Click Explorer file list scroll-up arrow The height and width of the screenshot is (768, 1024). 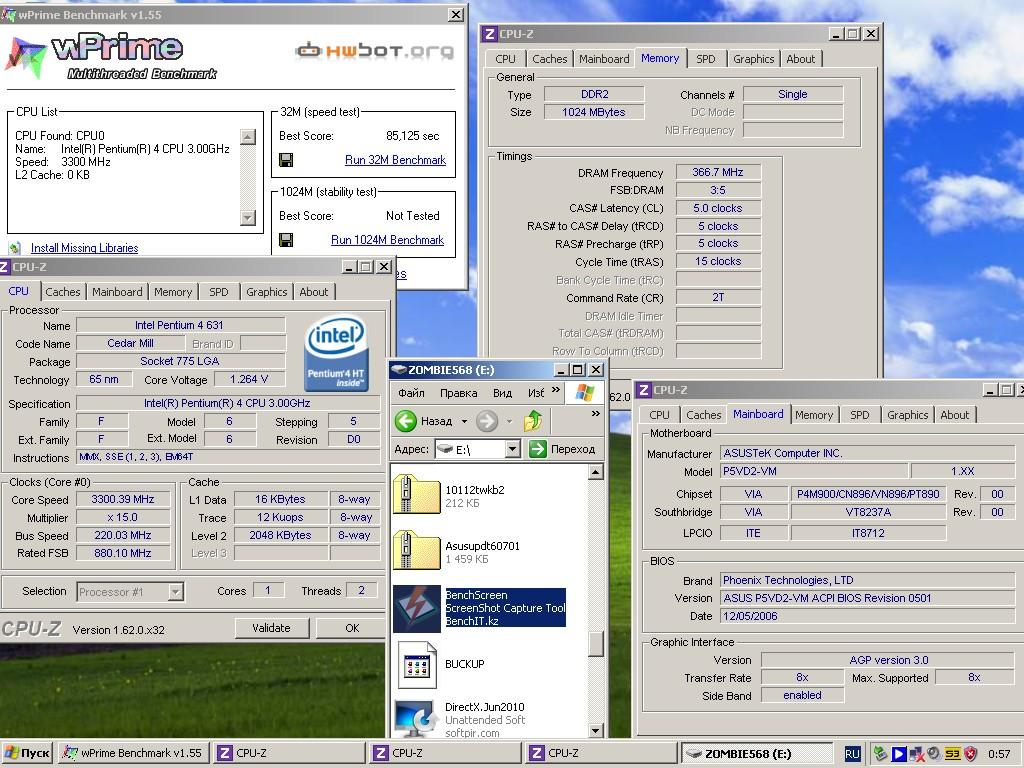[595, 472]
